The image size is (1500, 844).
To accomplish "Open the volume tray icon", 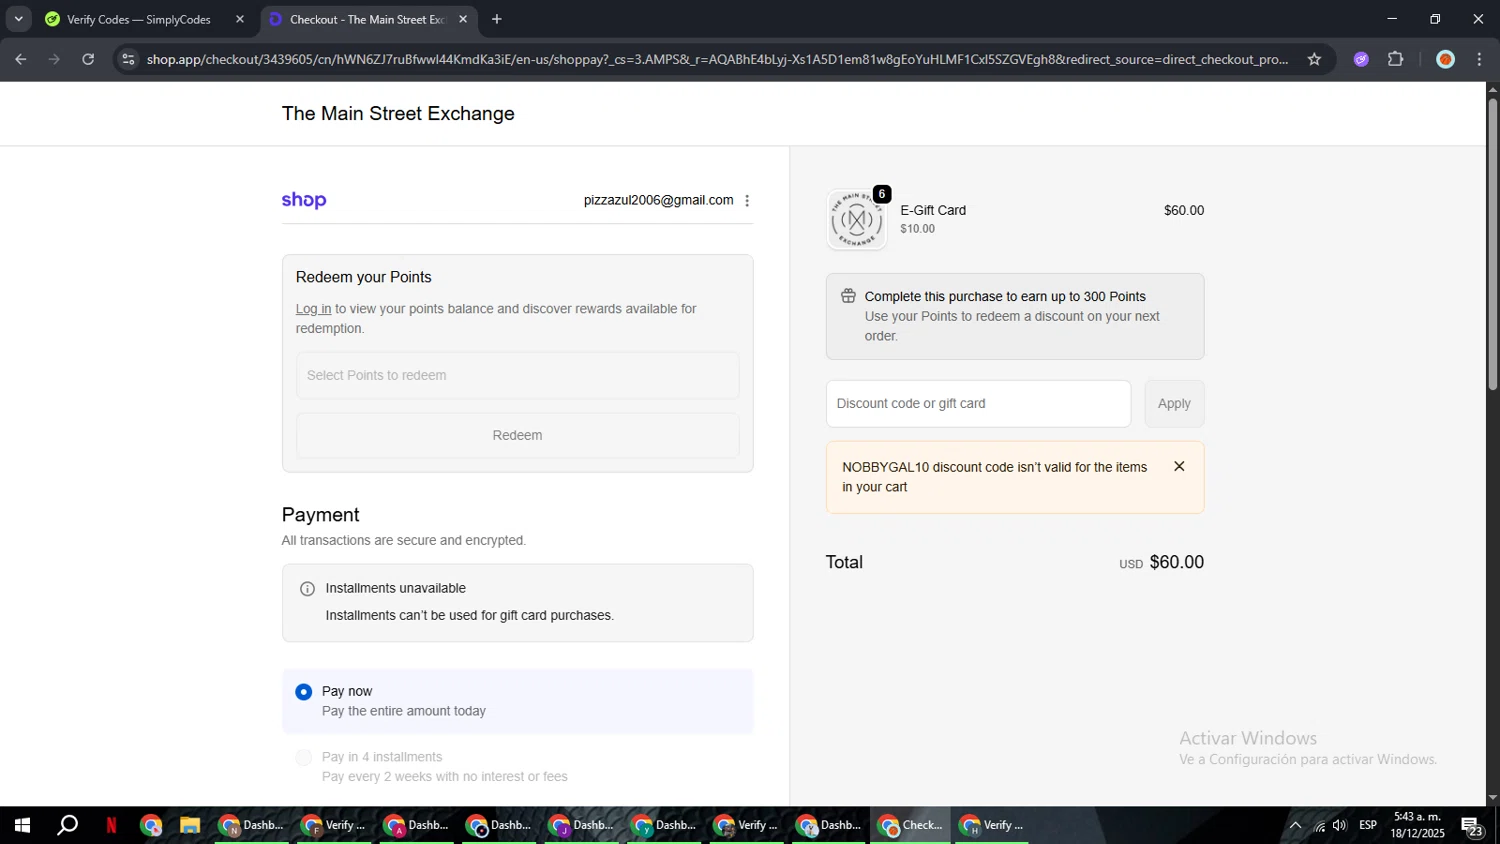I will [x=1340, y=826].
